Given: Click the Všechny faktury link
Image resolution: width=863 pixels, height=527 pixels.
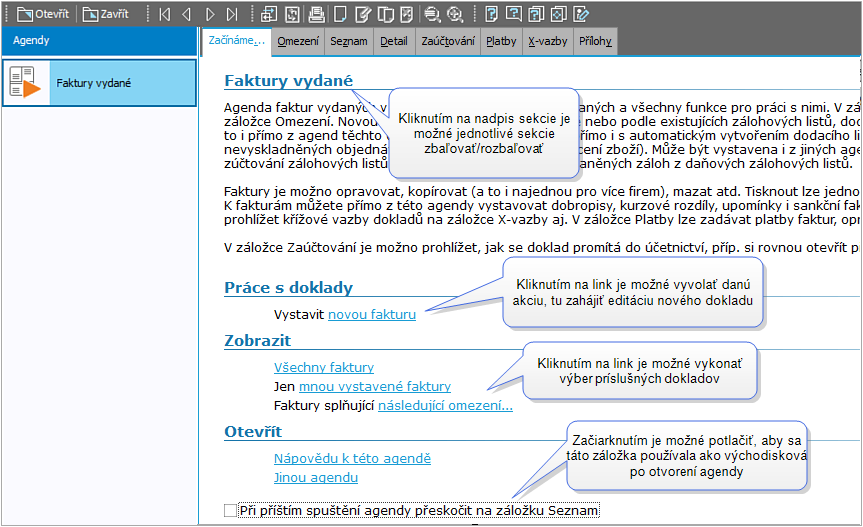Looking at the screenshot, I should pos(324,367).
